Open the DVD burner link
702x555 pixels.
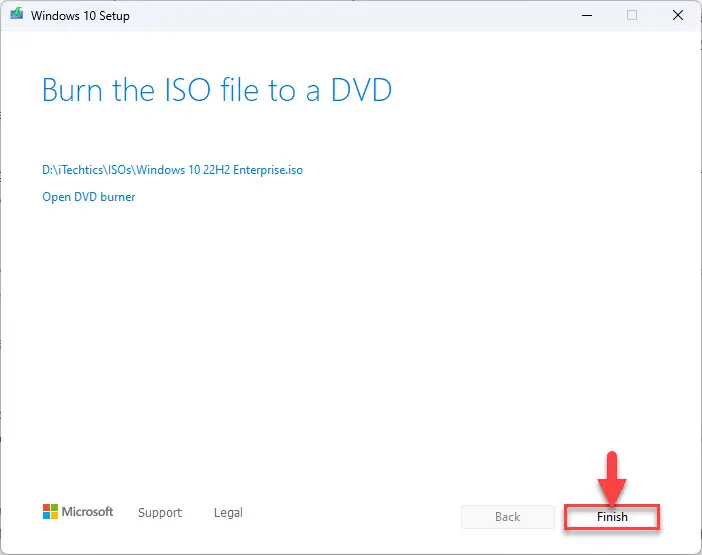point(89,197)
